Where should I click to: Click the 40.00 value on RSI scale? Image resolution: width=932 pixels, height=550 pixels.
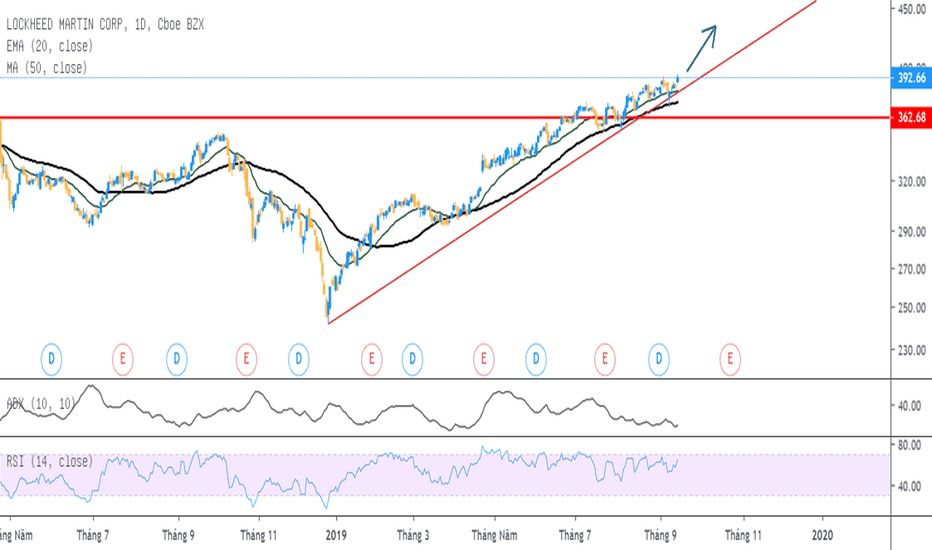[x=909, y=486]
